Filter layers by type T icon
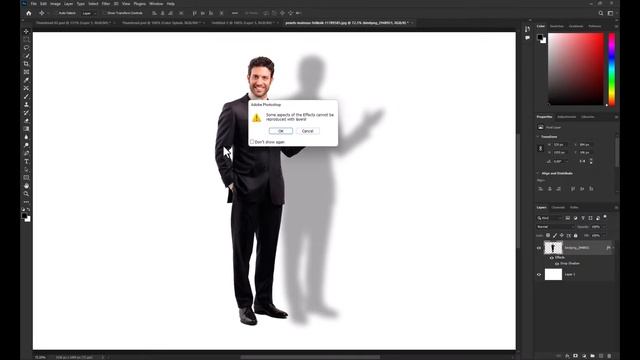 click(583, 218)
